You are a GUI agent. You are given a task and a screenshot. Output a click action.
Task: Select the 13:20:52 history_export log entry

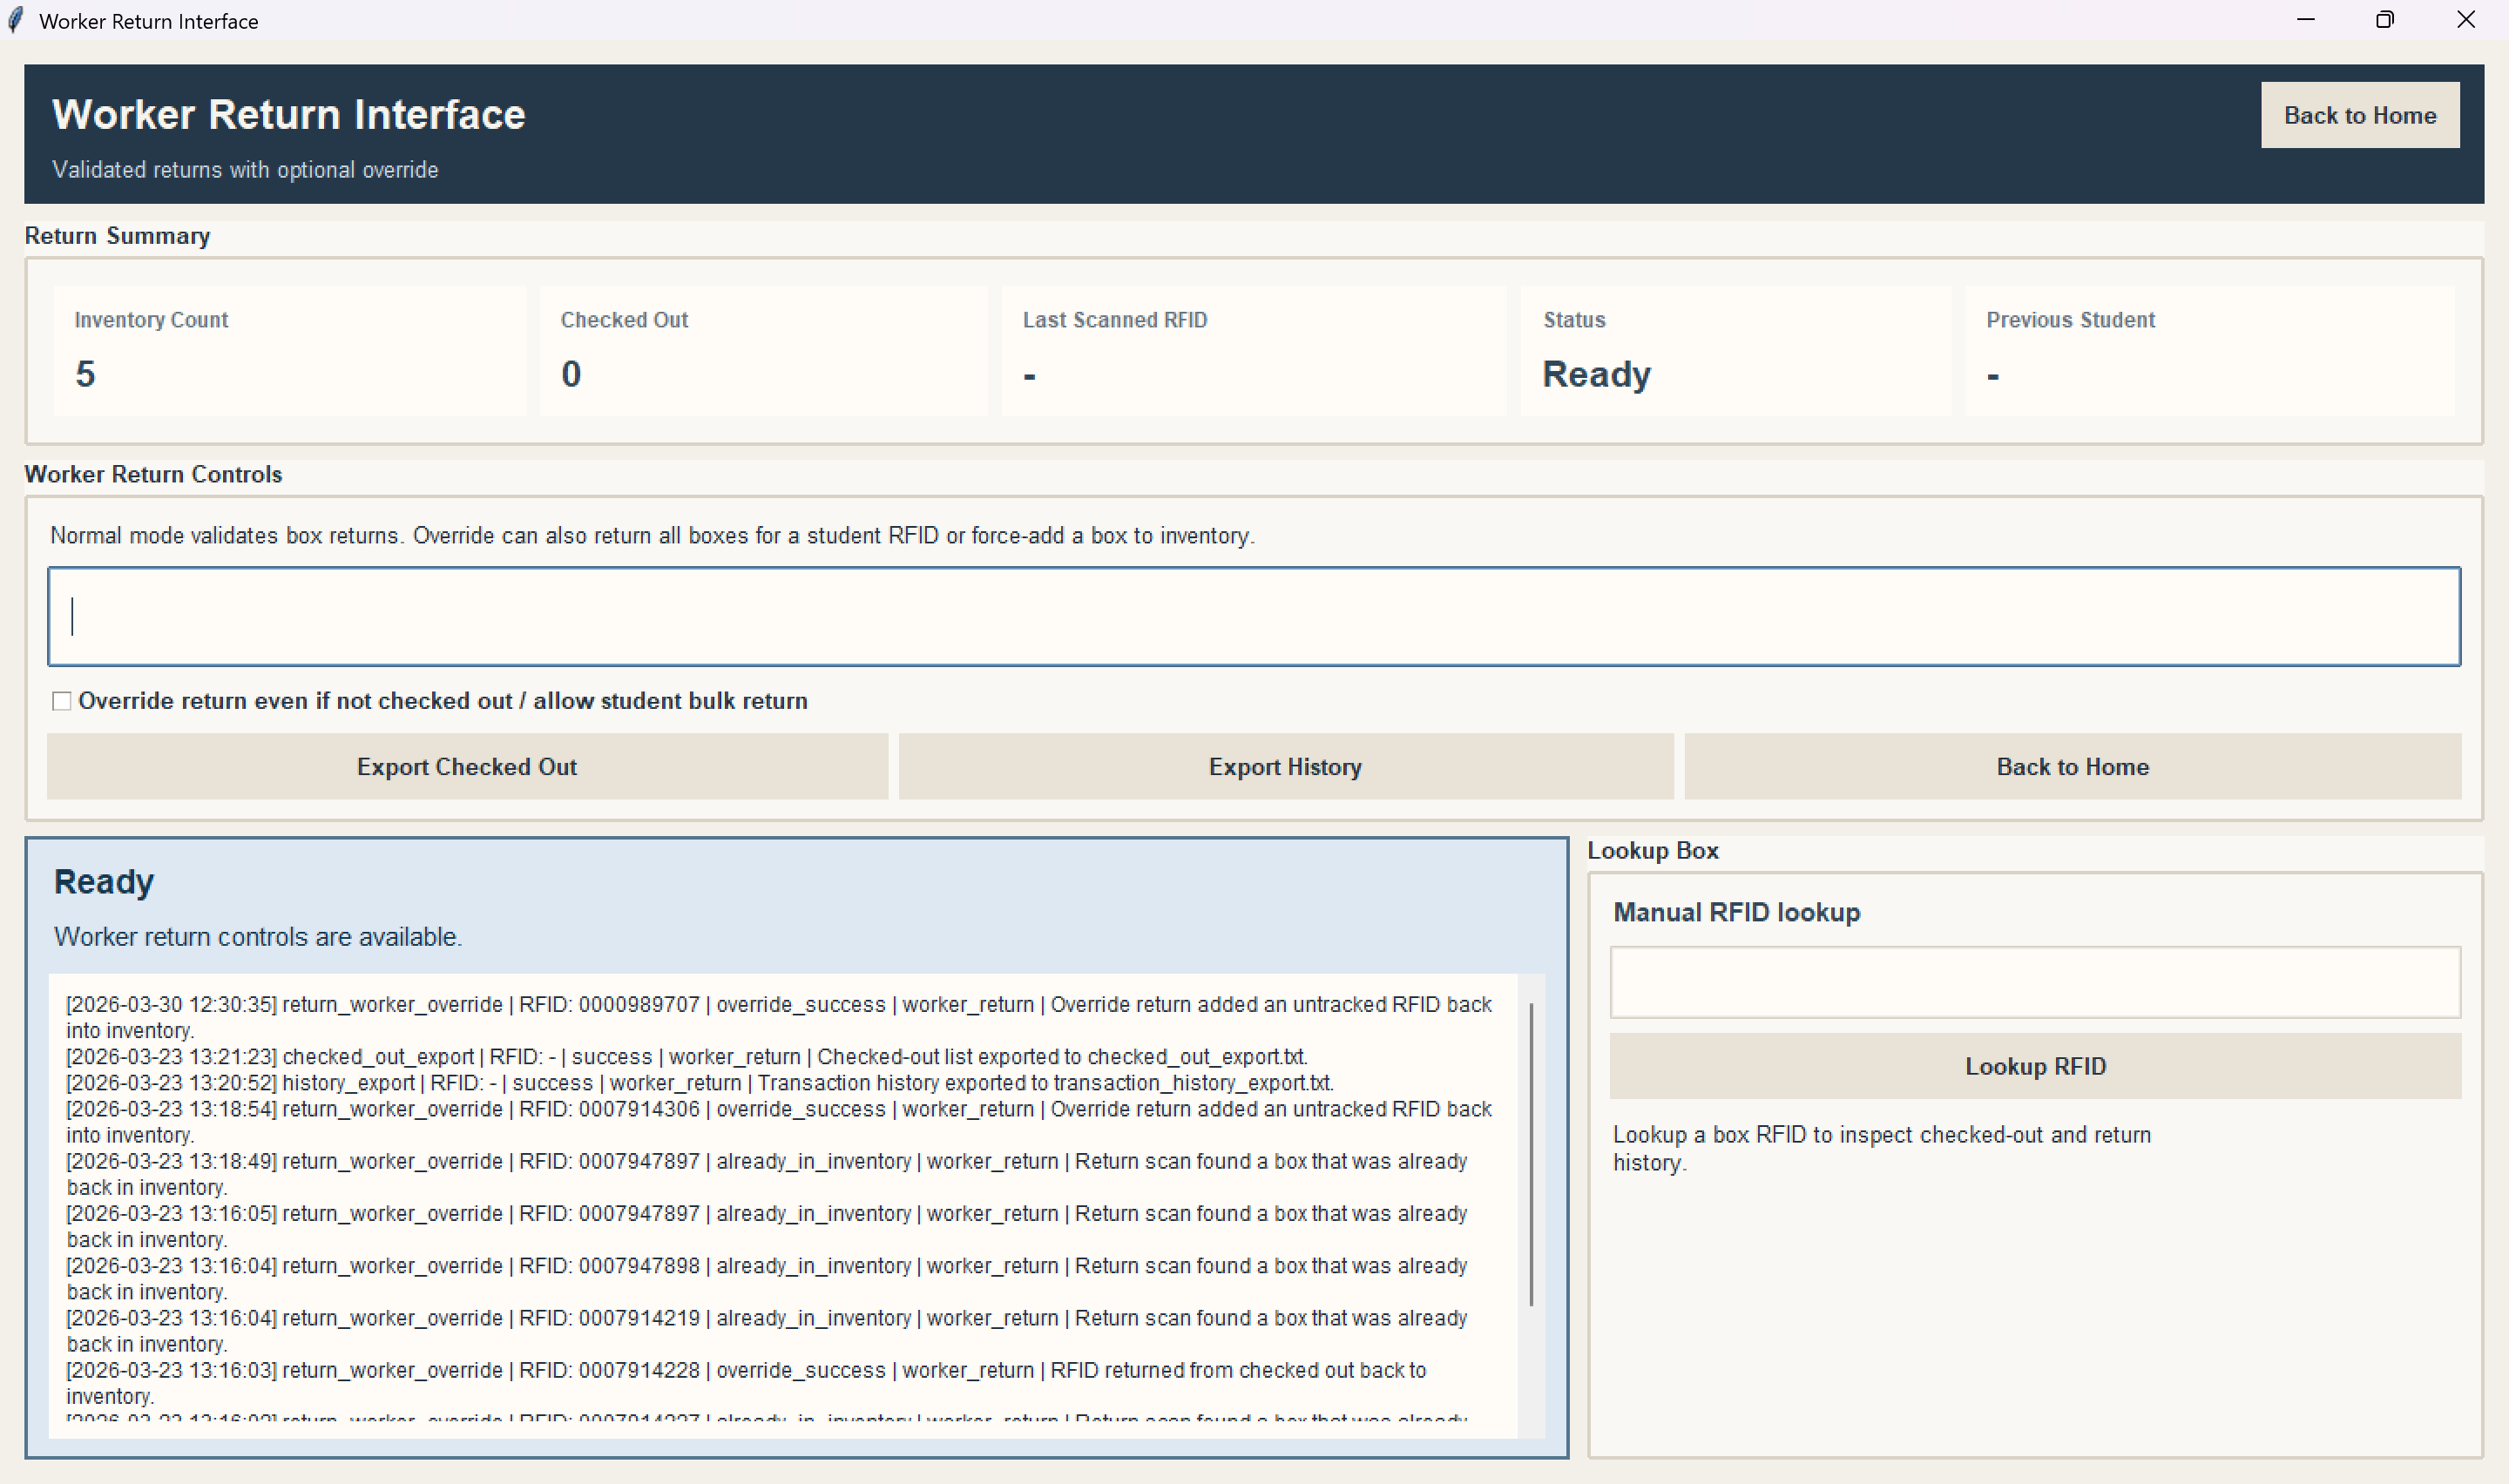click(x=700, y=1083)
